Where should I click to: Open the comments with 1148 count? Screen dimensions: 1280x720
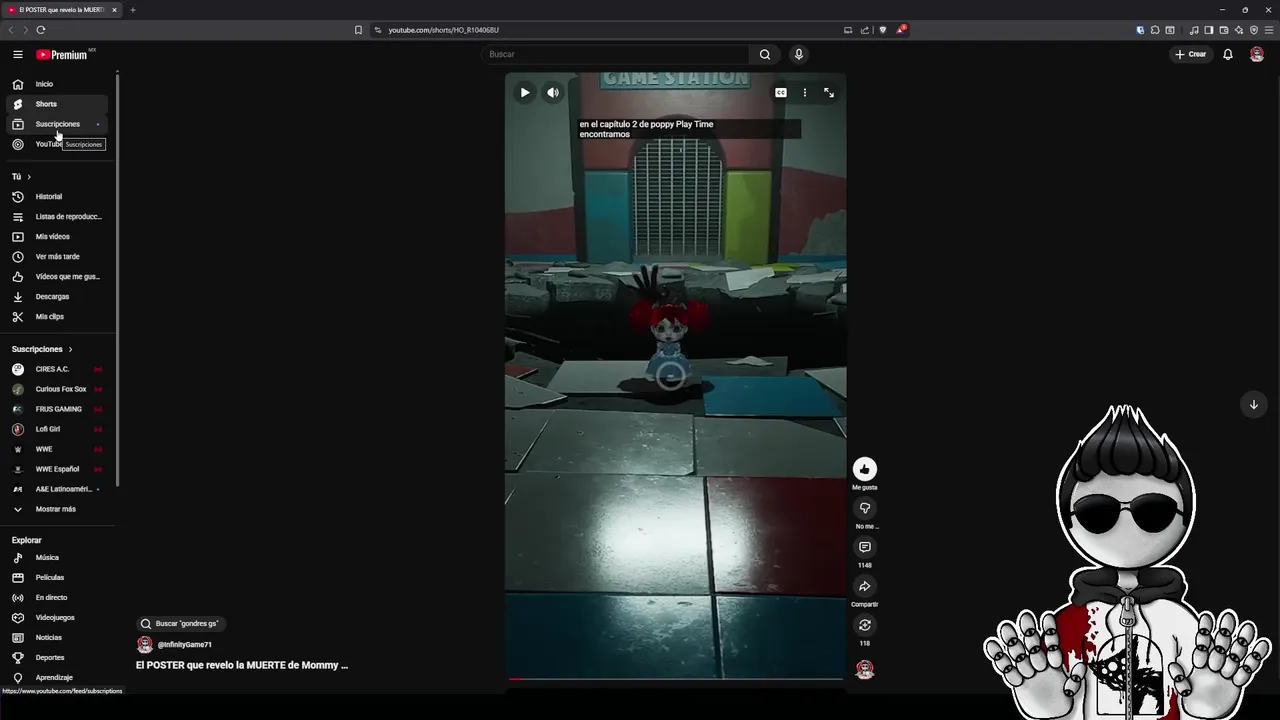click(865, 547)
